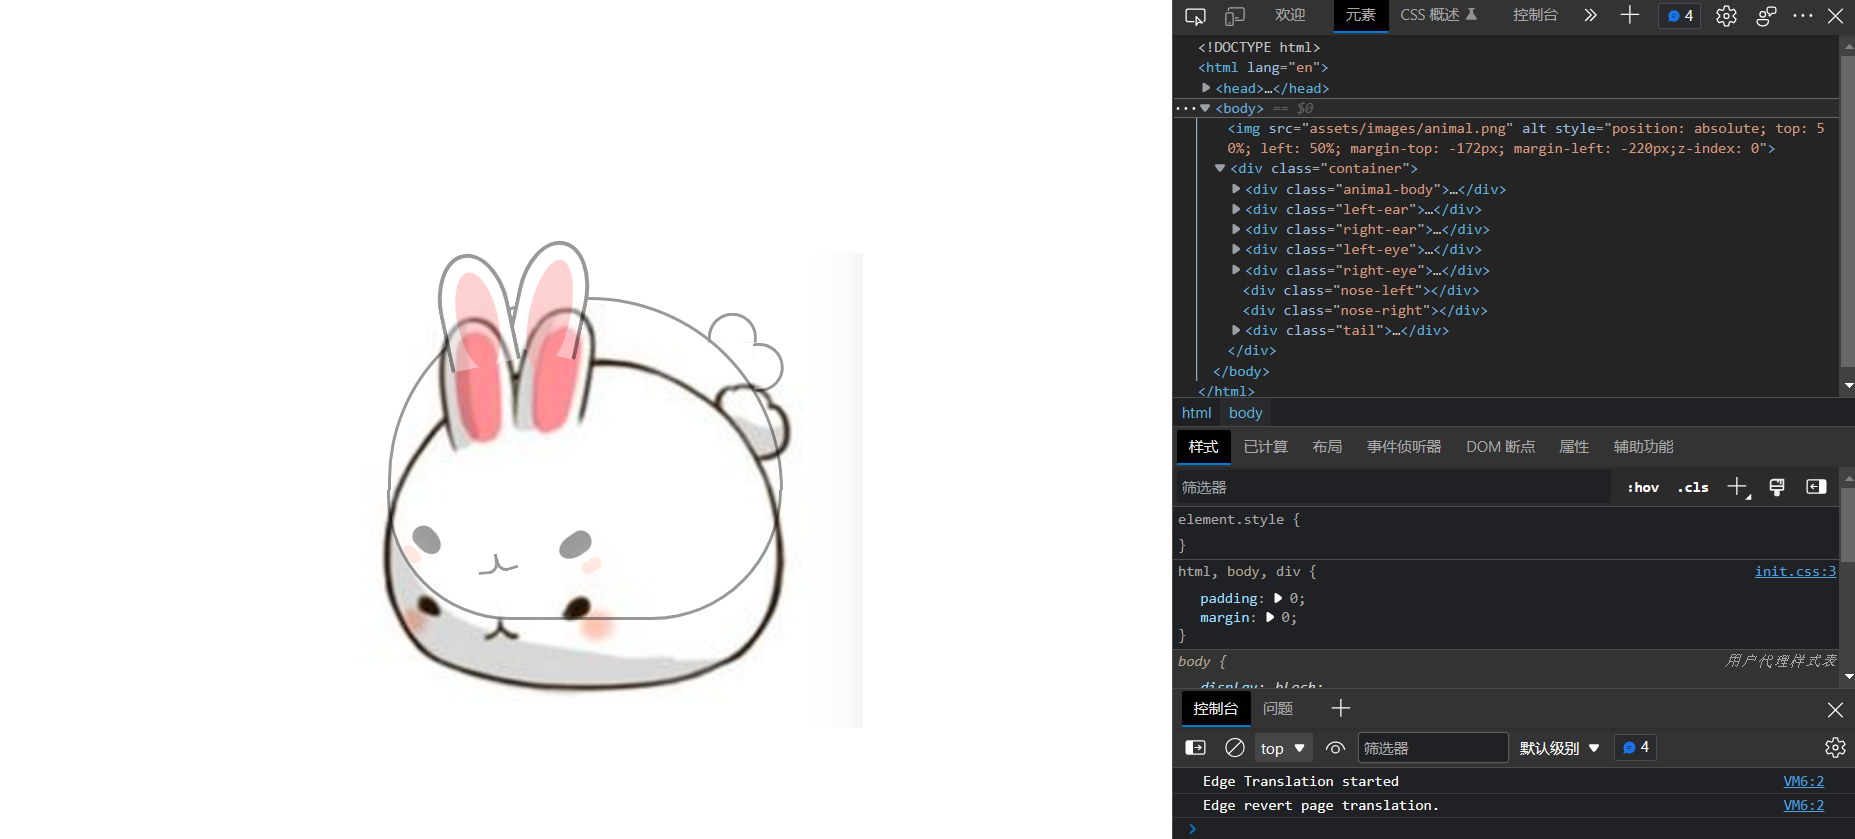Expand the tail div

coord(1236,330)
